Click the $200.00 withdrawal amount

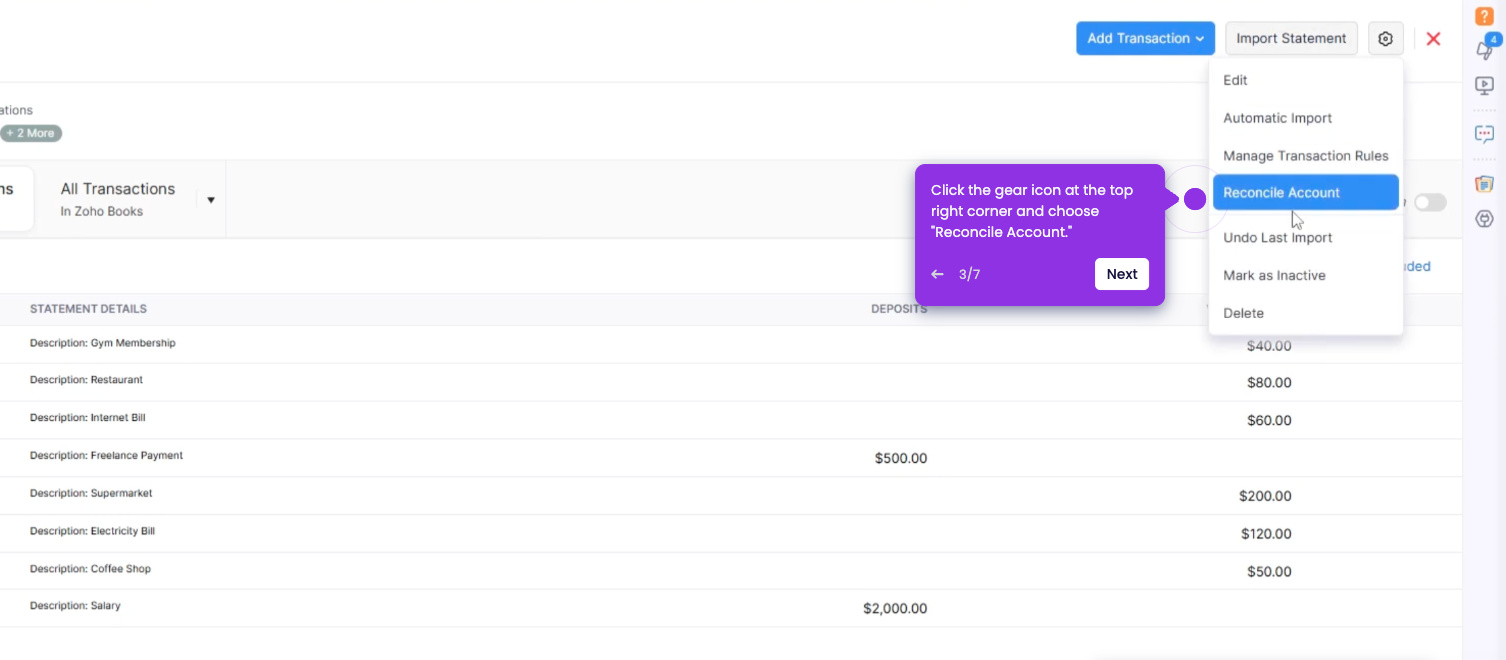coord(1265,496)
